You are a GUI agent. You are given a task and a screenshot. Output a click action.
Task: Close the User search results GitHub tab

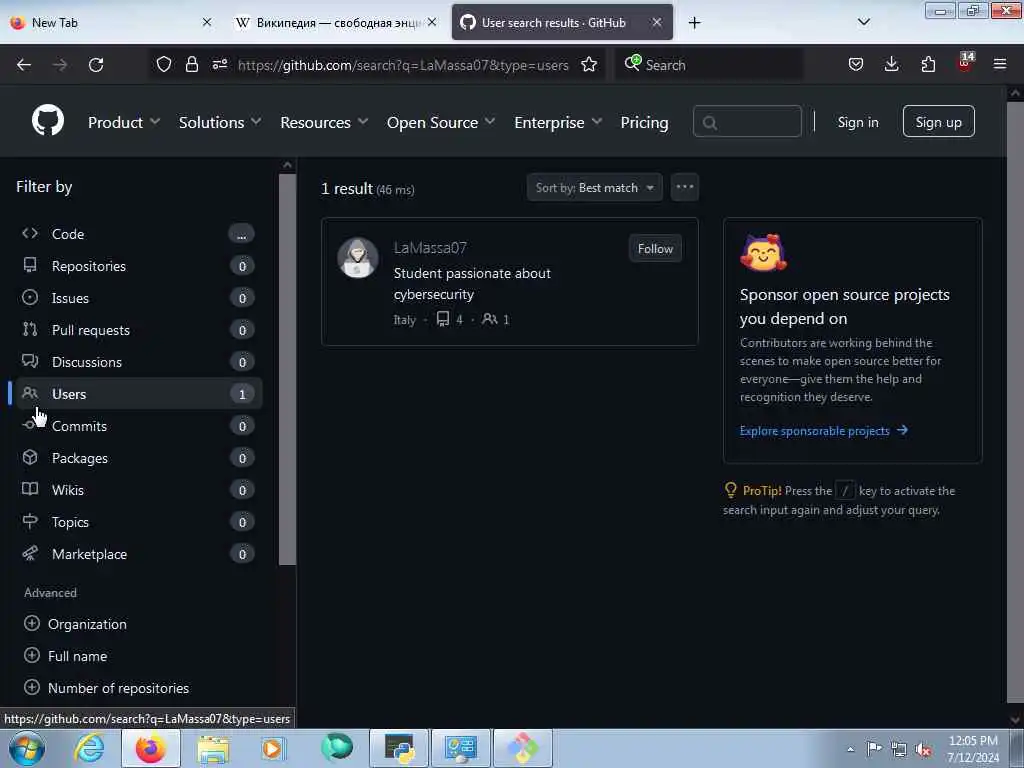pos(657,22)
